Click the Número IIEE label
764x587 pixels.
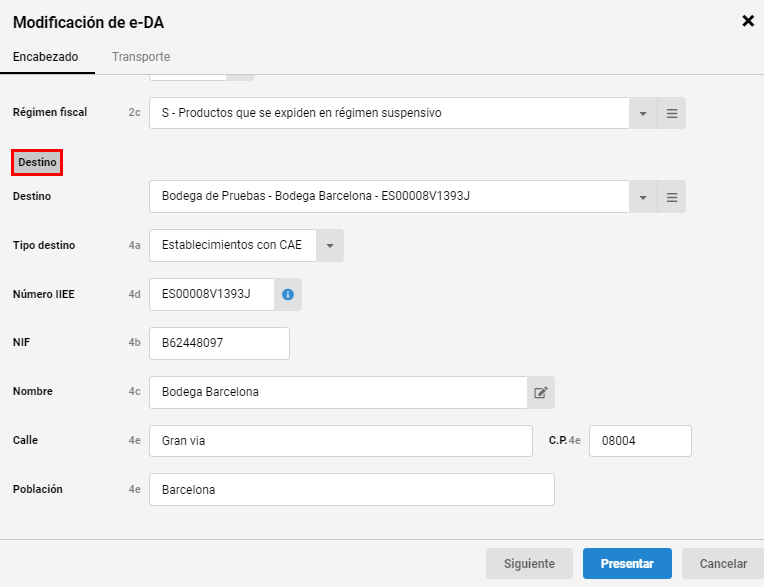pos(43,294)
